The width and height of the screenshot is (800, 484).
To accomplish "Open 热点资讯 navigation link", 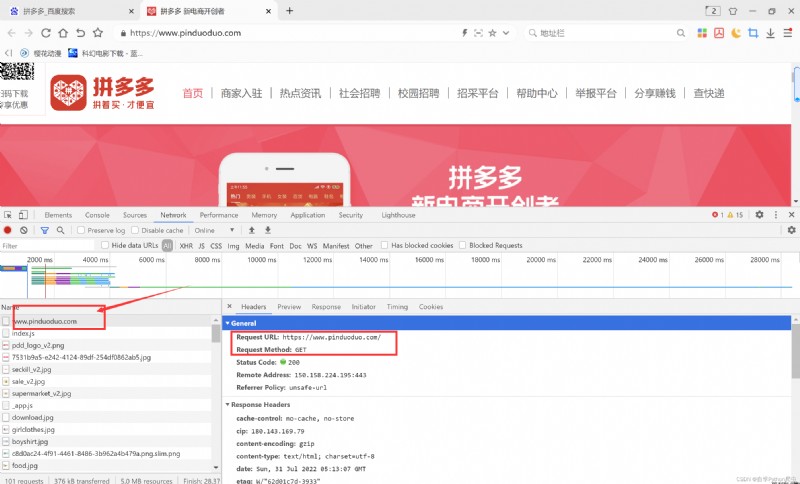I will (300, 93).
